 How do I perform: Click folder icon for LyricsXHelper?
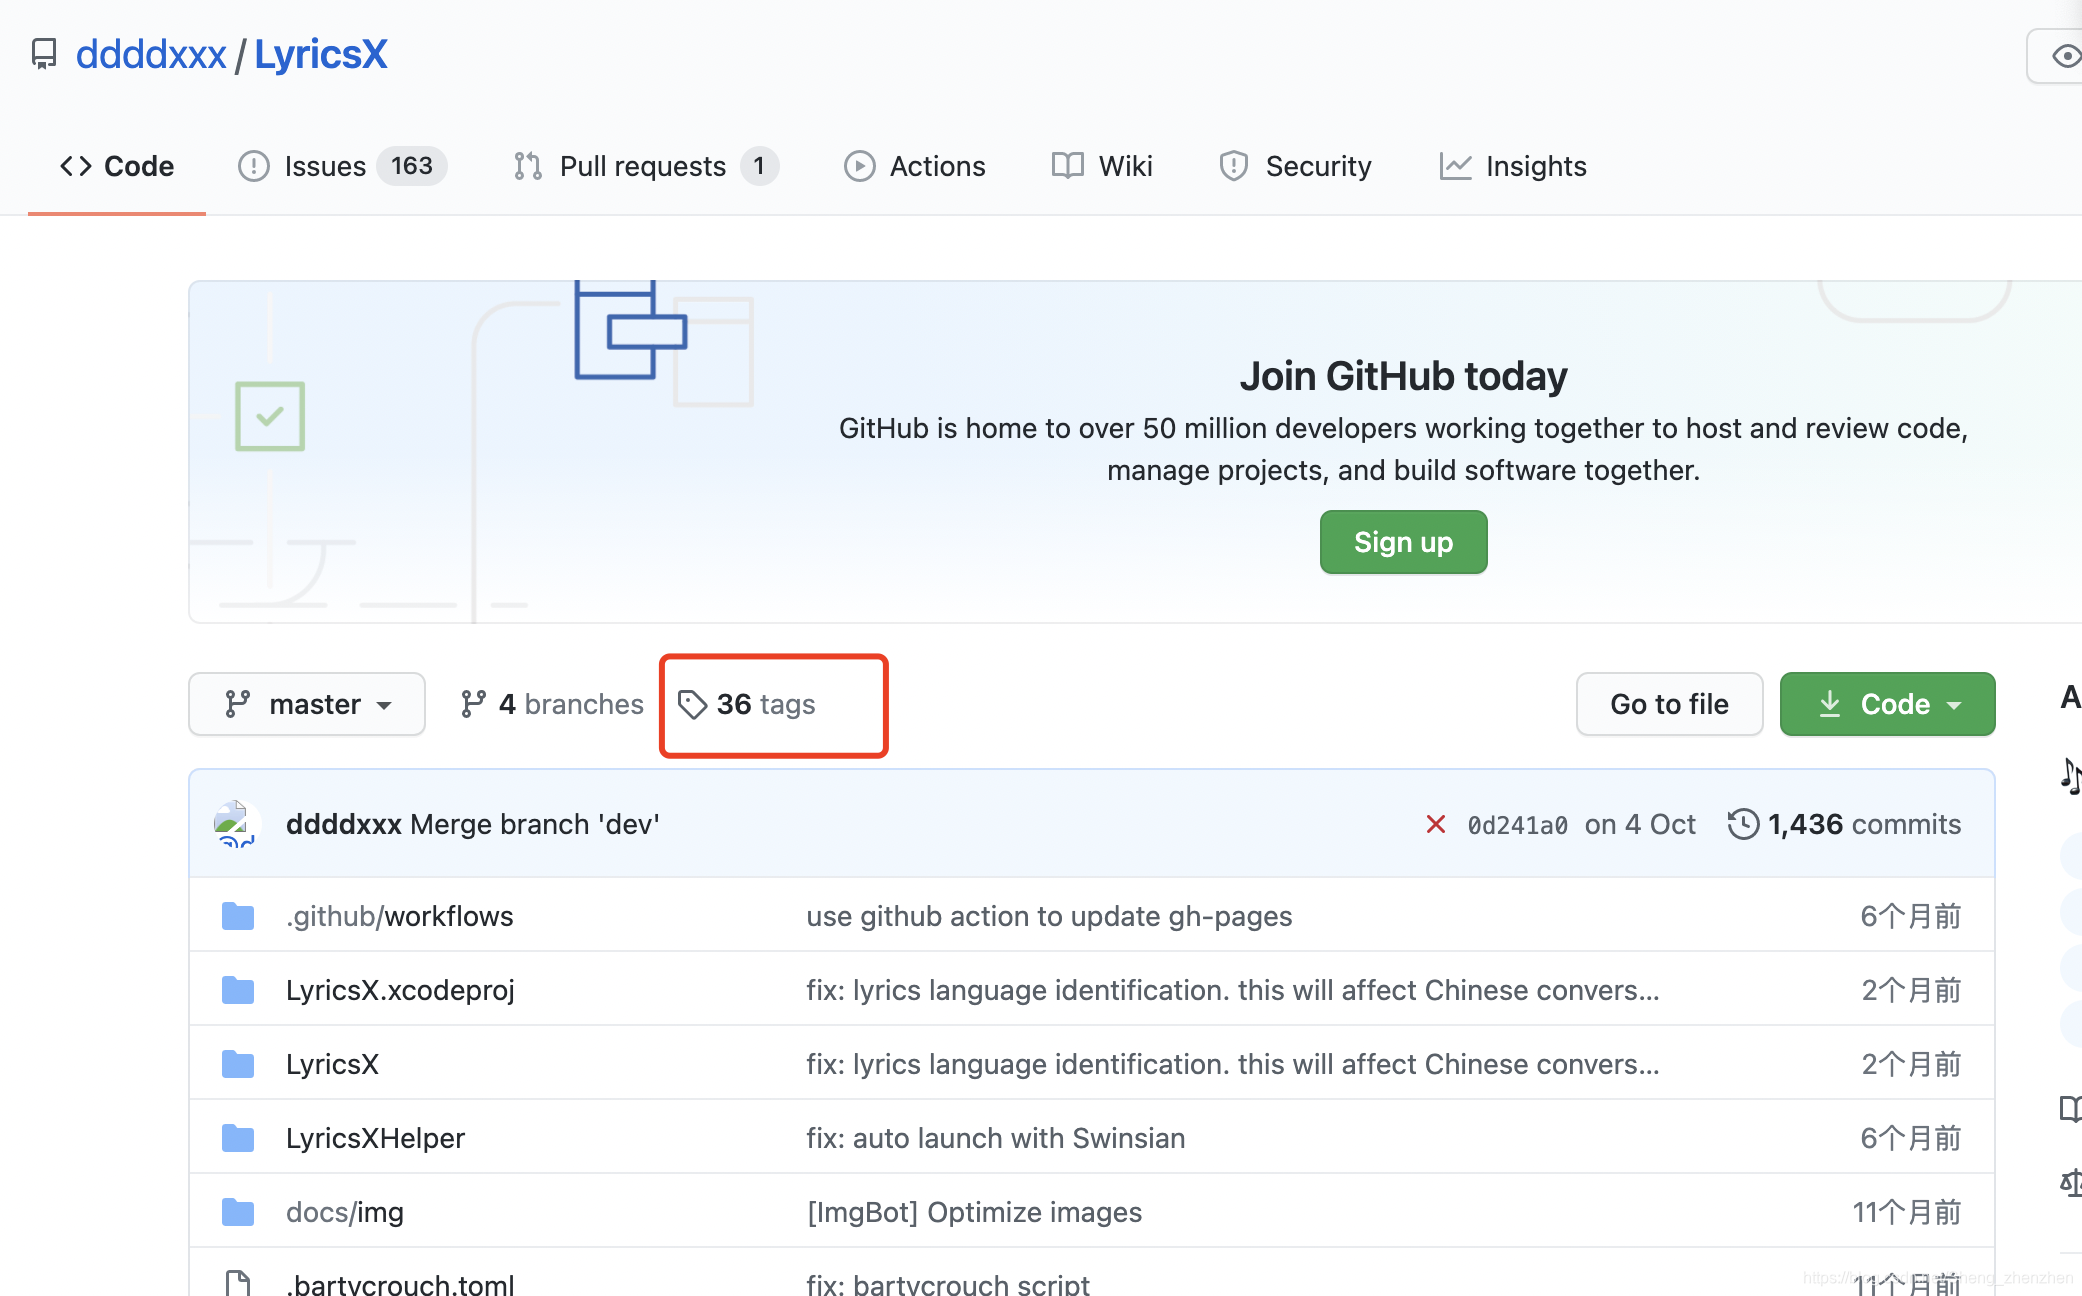click(x=238, y=1138)
